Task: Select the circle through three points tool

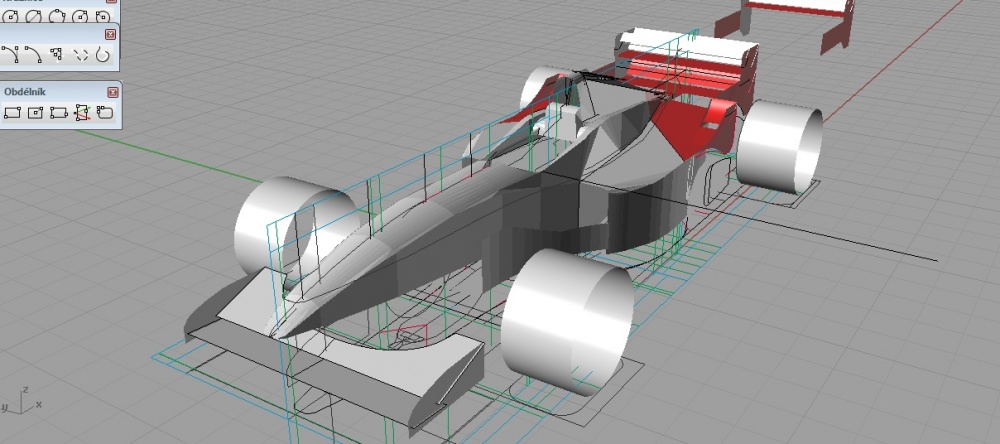Action: pyautogui.click(x=57, y=16)
